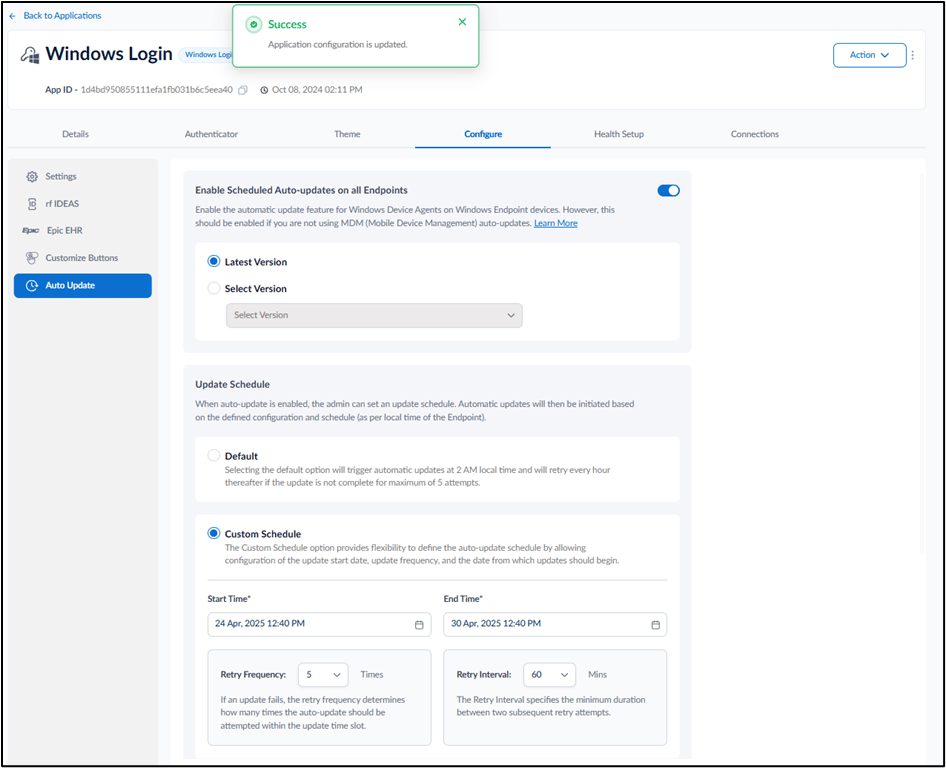
Task: Click the Auto Update clock icon
Action: 32,285
